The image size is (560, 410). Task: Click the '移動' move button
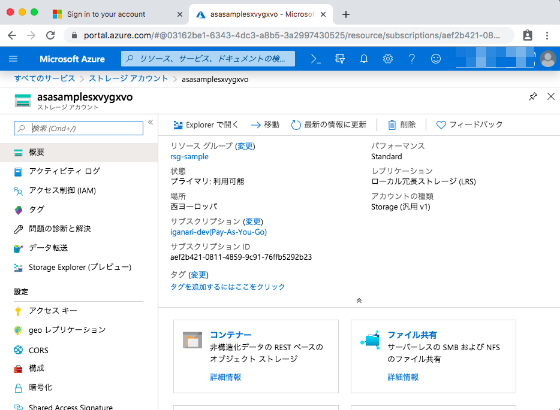point(265,125)
